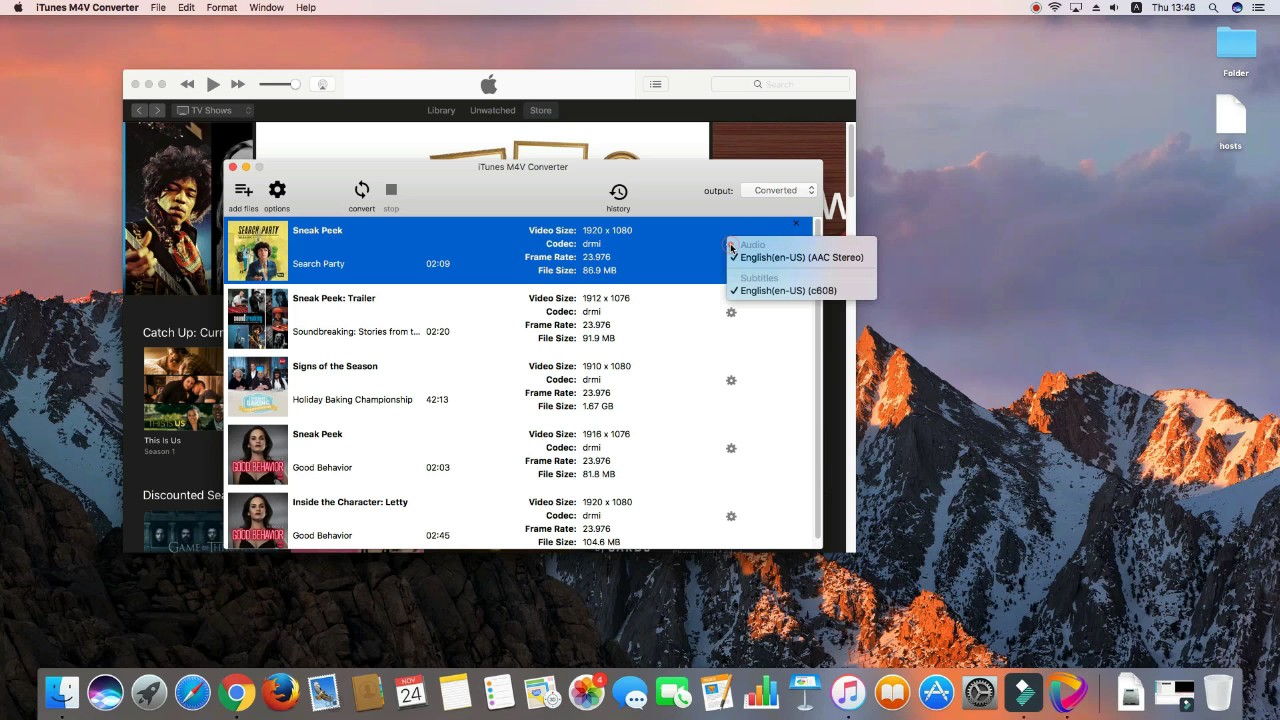
Task: Open Google Chrome from the Dock
Action: (x=237, y=692)
